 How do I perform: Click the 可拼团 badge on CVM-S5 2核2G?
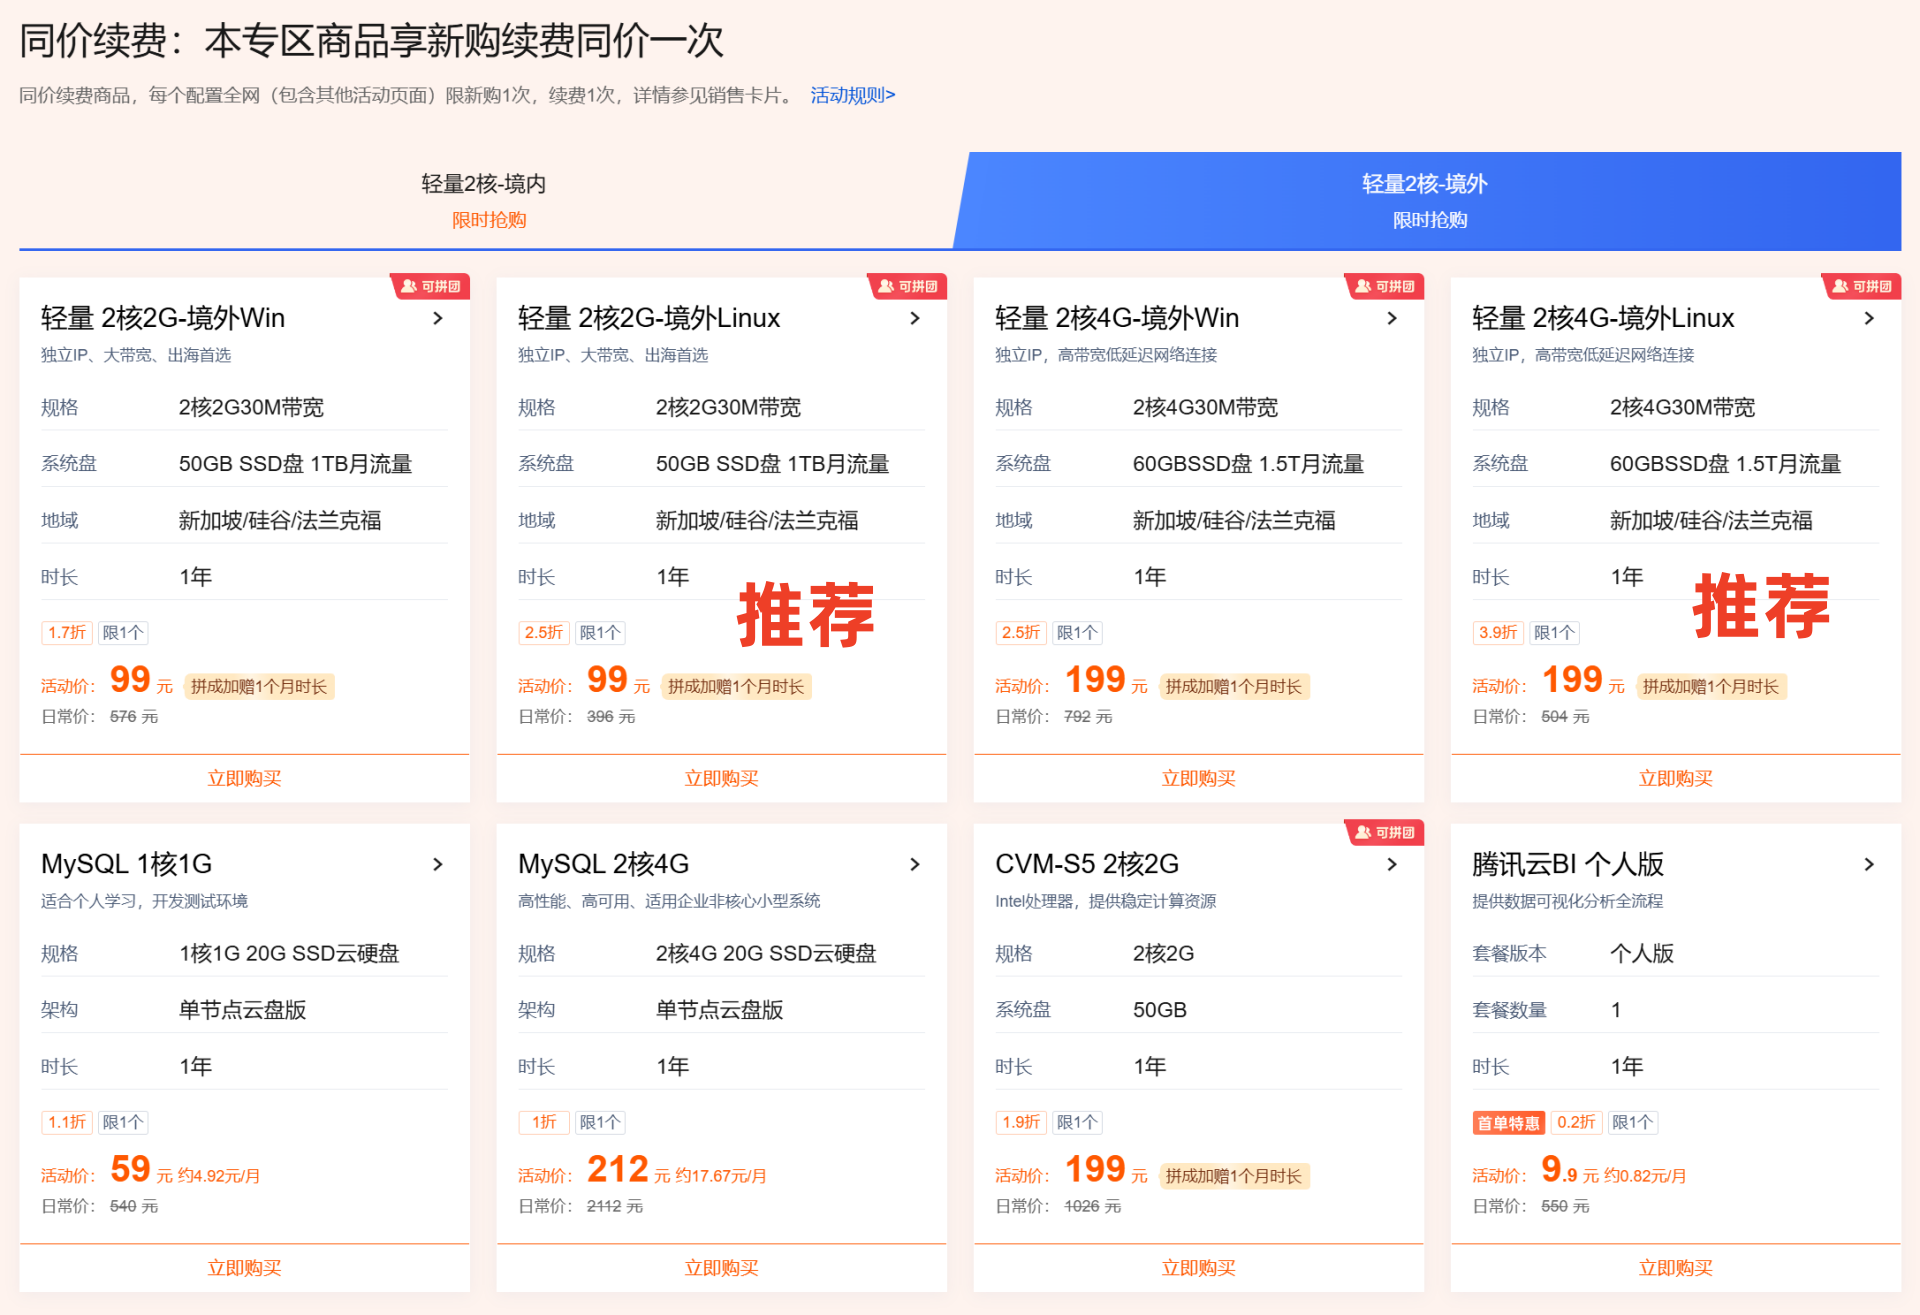click(1385, 832)
